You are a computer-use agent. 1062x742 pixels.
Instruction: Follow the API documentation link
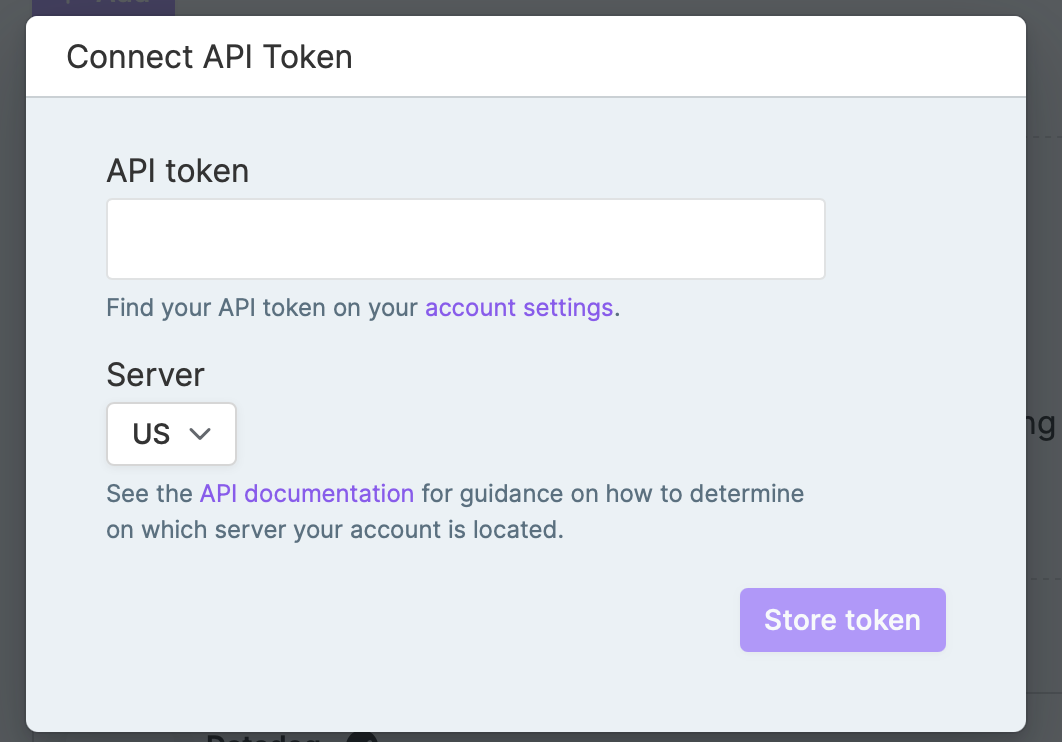point(307,494)
